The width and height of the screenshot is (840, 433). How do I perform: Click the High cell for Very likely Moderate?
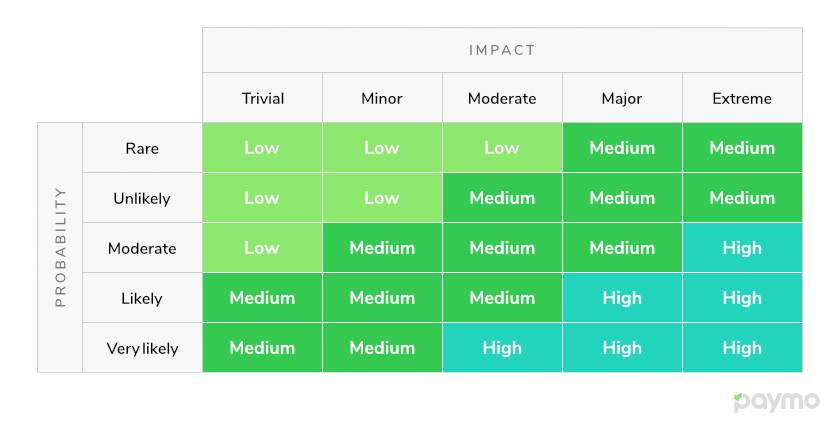tap(502, 348)
